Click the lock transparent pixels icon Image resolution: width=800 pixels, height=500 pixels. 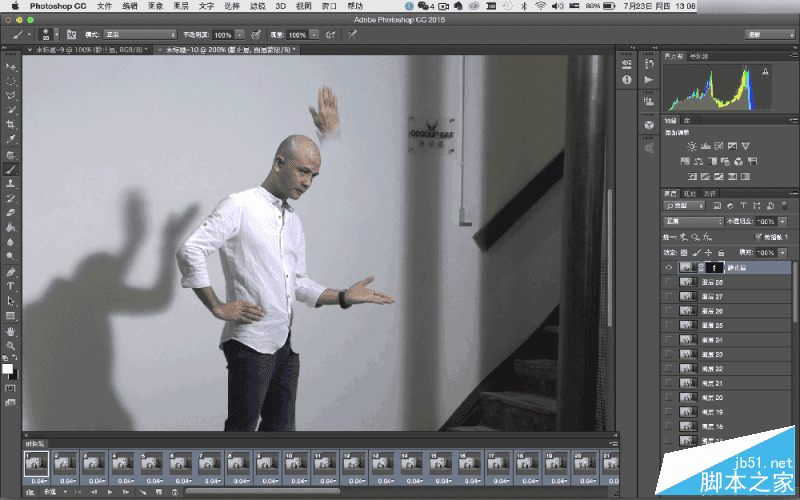pyautogui.click(x=684, y=253)
